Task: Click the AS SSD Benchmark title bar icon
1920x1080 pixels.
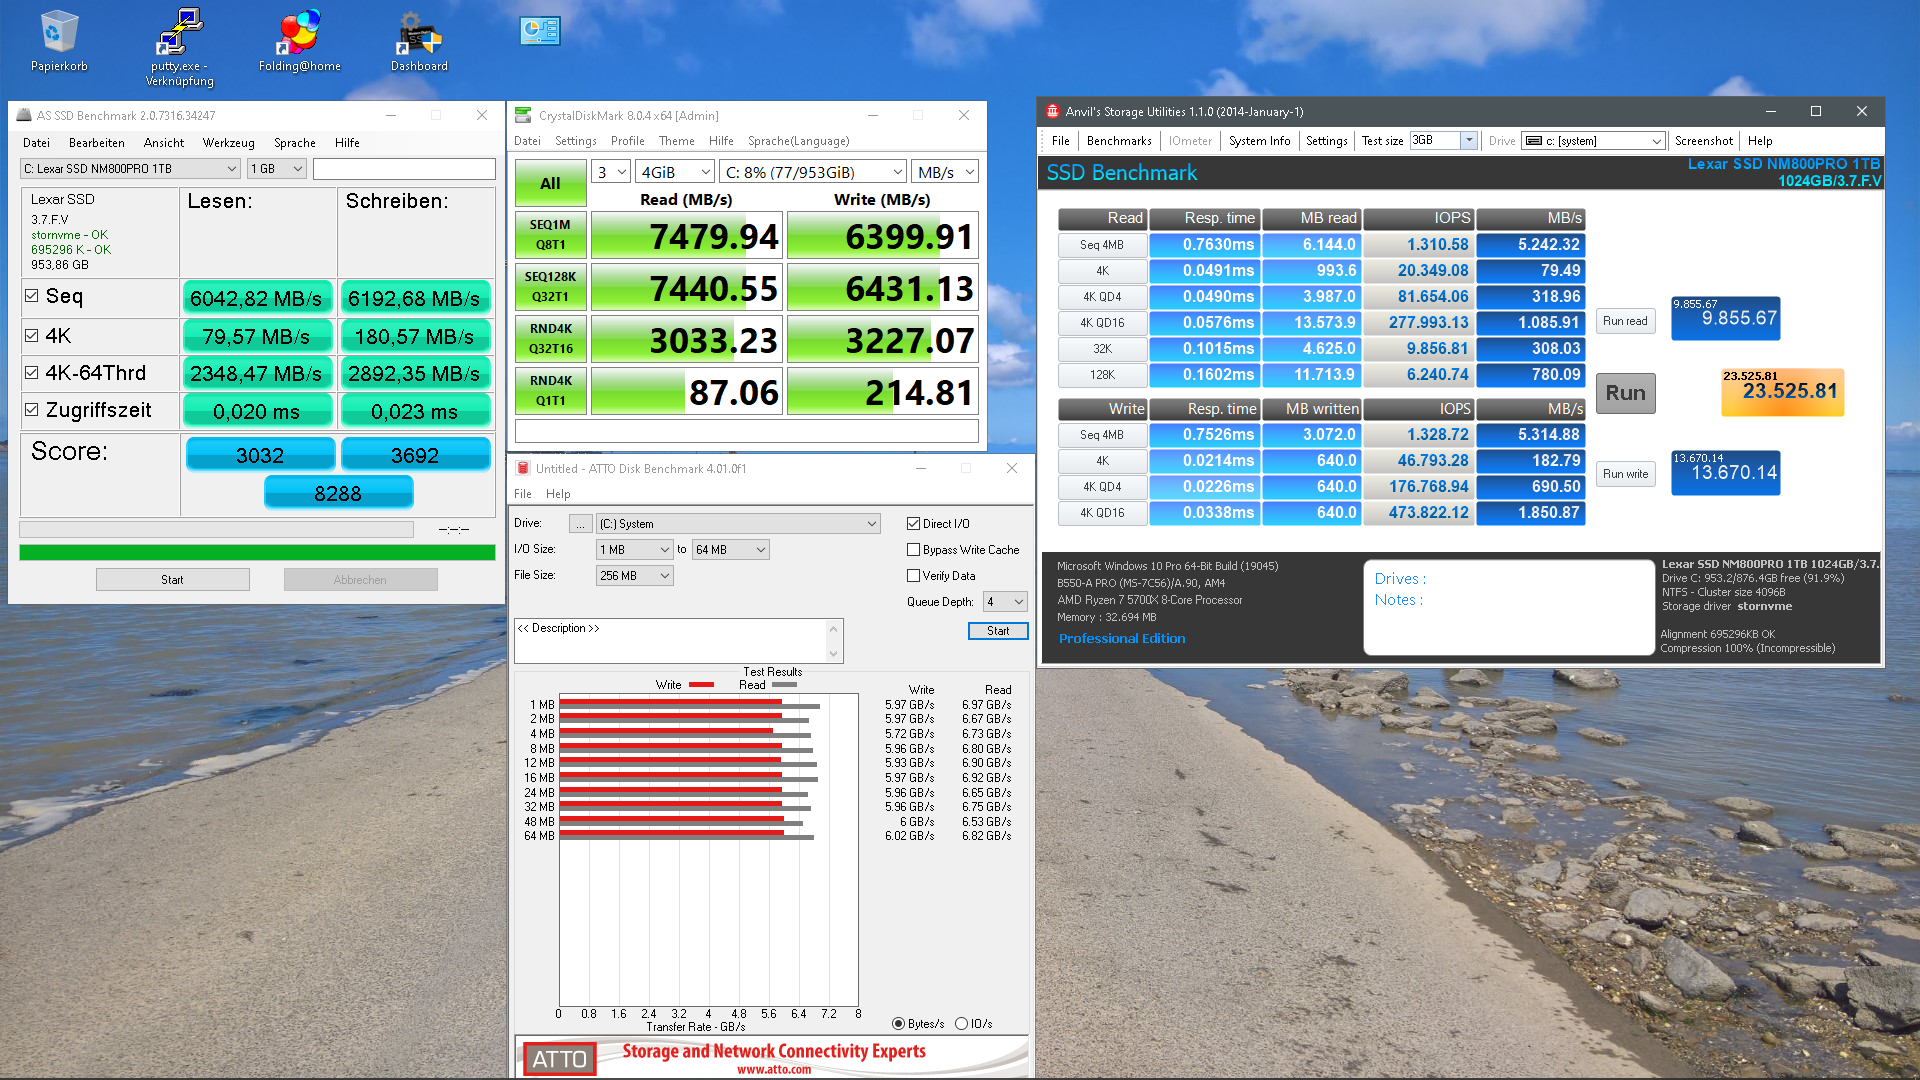Action: pyautogui.click(x=23, y=115)
